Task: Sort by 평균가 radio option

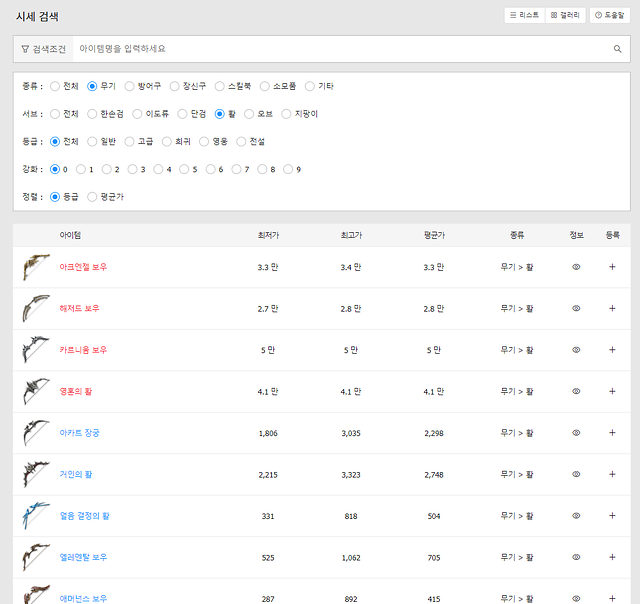Action: pos(93,197)
